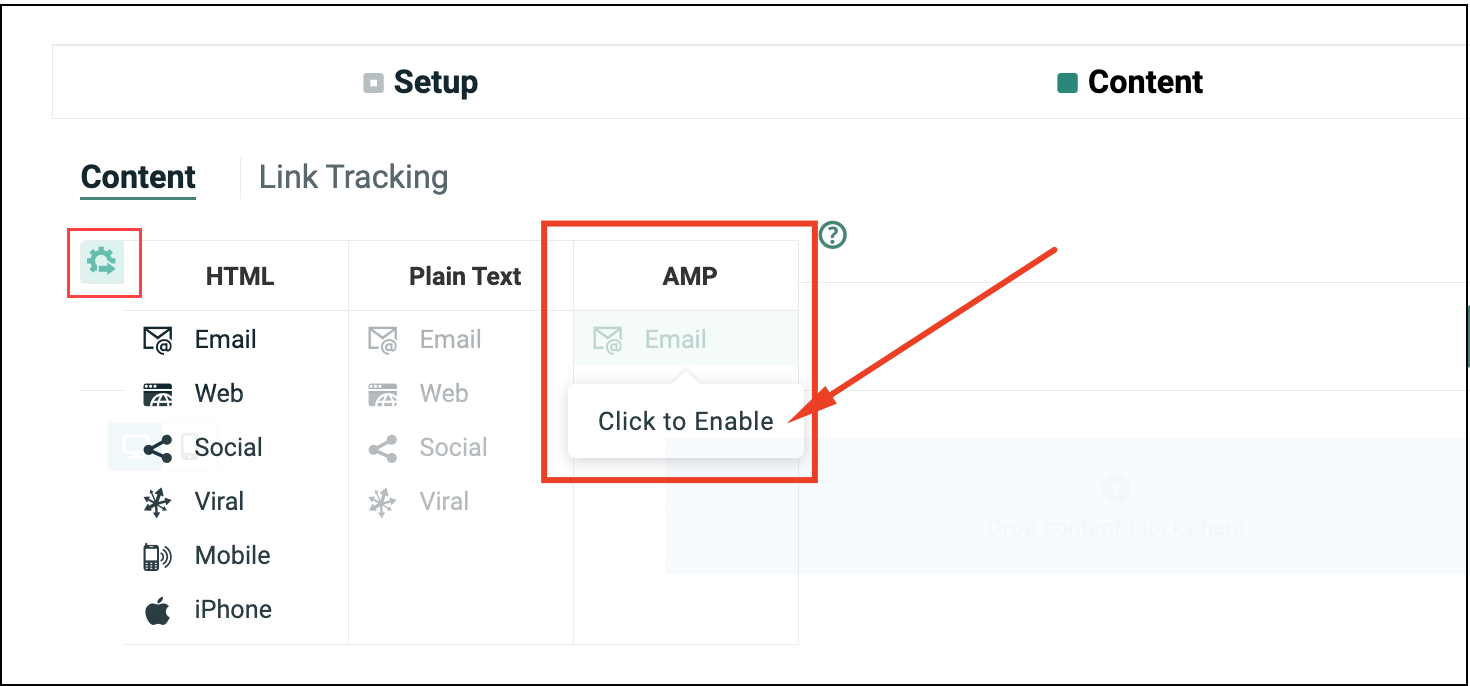Image resolution: width=1470 pixels, height=686 pixels.
Task: Enable Plain Text Web option
Action: 443,394
